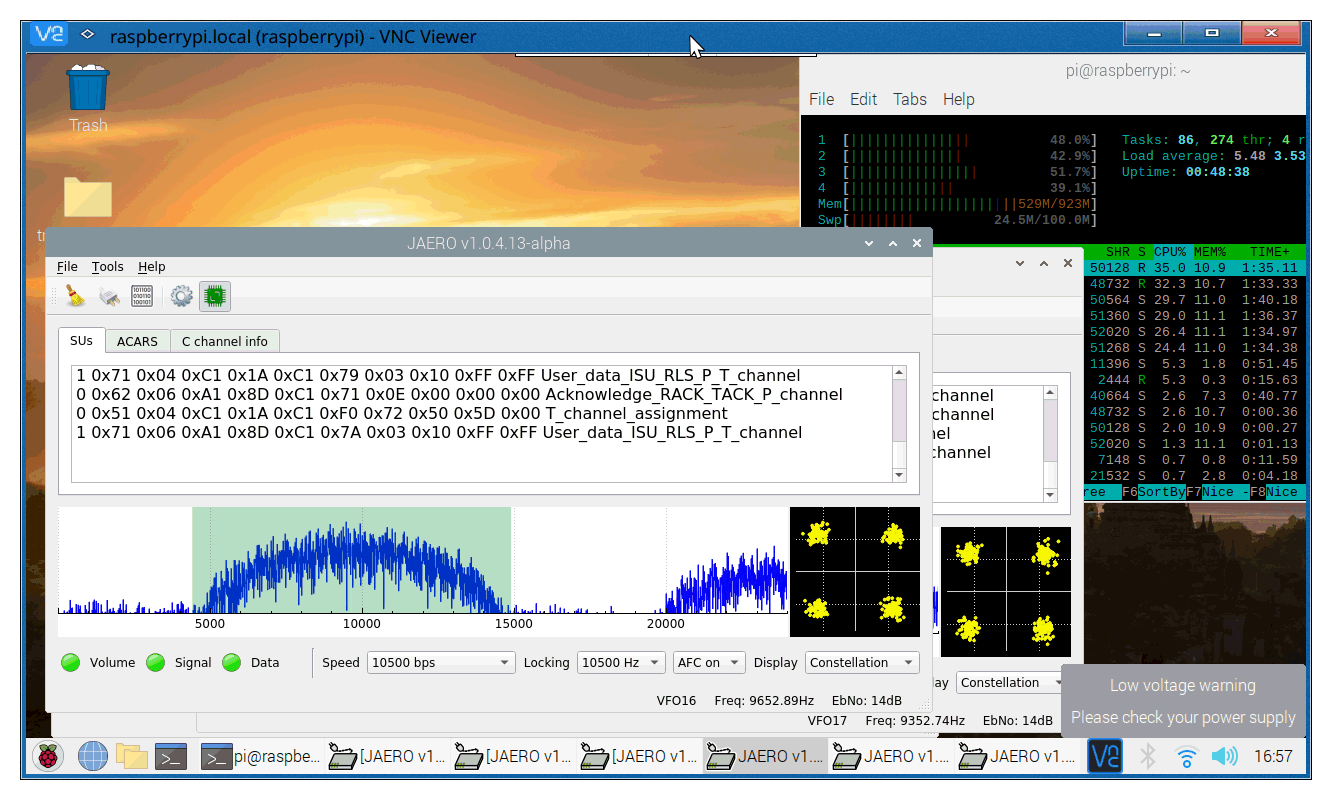The image size is (1332, 800).
Task: Switch to the pi@raspbe... terminal taskbar entry
Action: tap(261, 757)
